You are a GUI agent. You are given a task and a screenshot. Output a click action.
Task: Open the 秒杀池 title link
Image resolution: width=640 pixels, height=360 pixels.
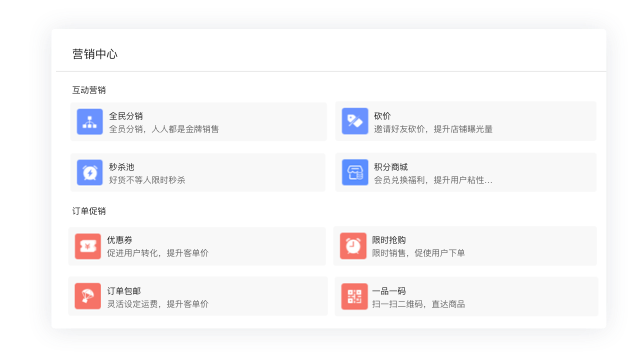point(121,167)
